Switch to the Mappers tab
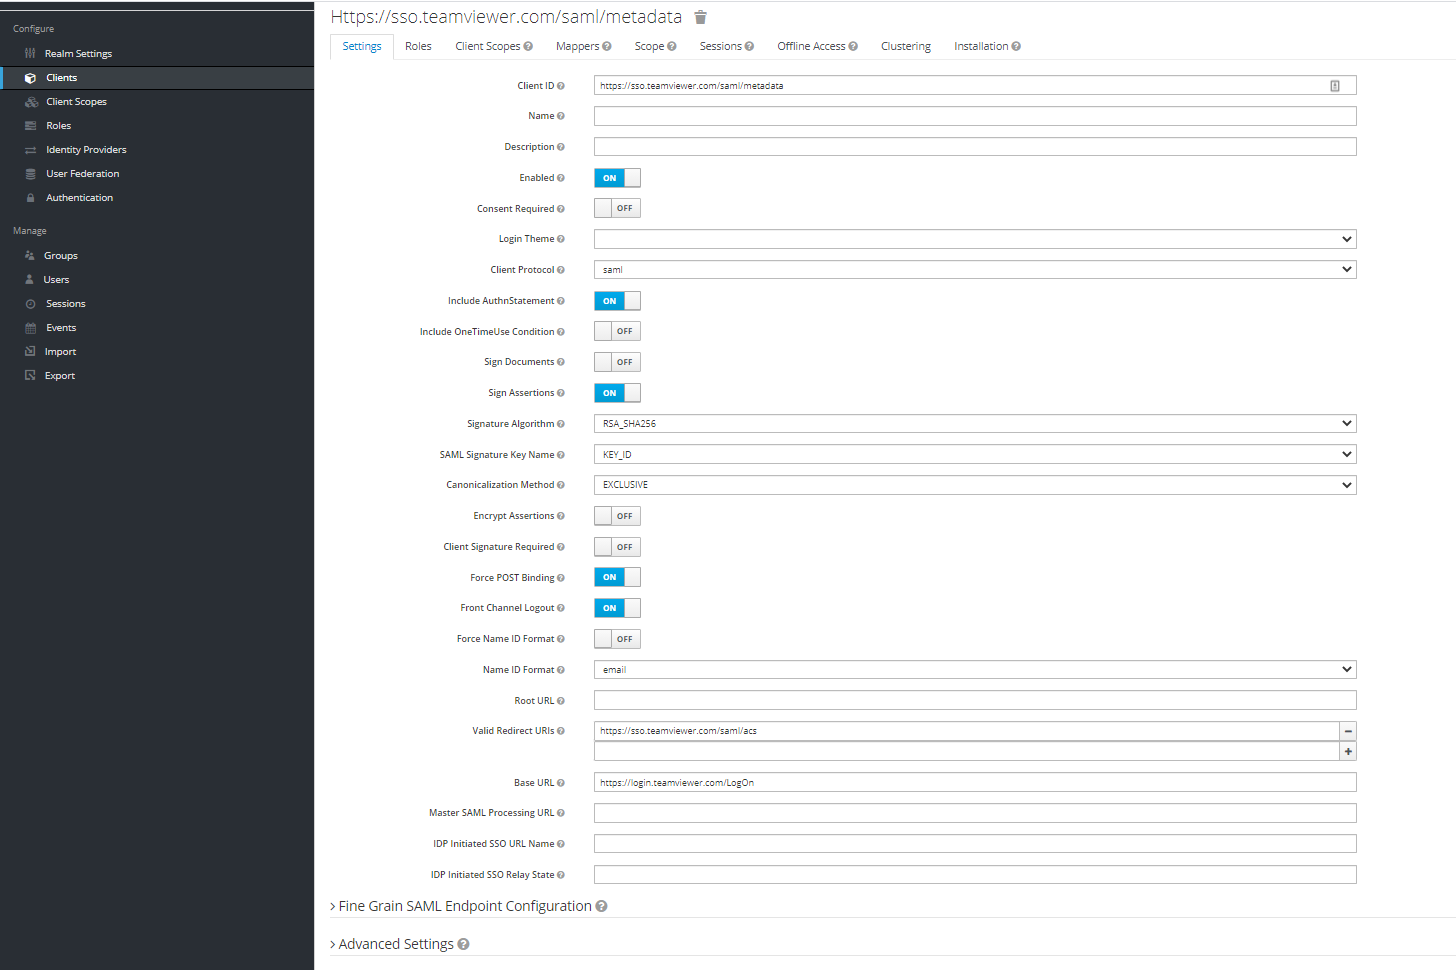This screenshot has height=970, width=1456. pos(577,46)
